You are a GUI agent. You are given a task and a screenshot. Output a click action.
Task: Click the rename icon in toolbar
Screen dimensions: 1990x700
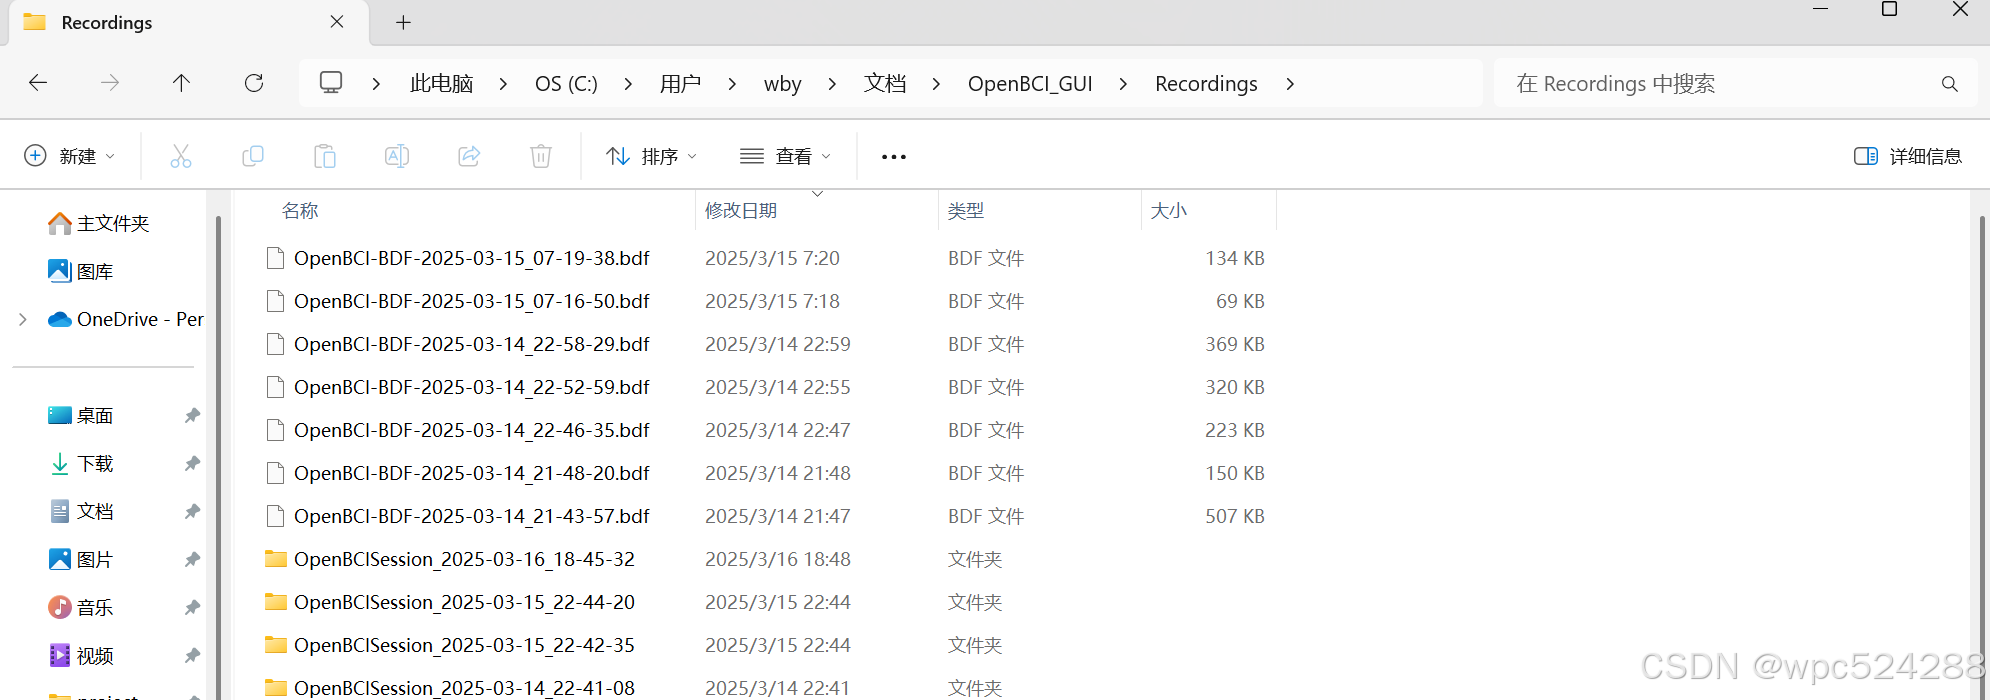pos(397,156)
